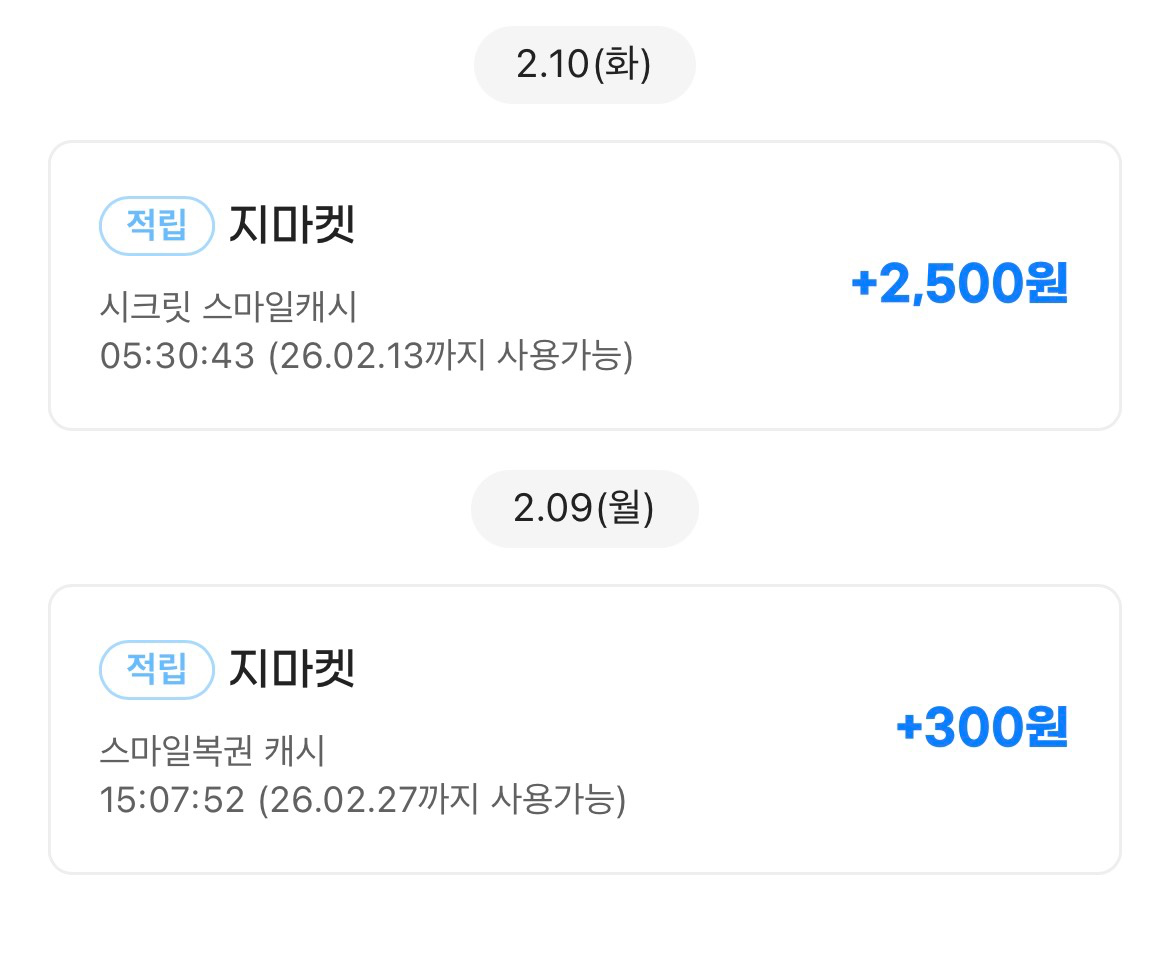This screenshot has width=1170, height=980.
Task: Select the 적립 badge on the +300원 entry
Action: point(157,670)
